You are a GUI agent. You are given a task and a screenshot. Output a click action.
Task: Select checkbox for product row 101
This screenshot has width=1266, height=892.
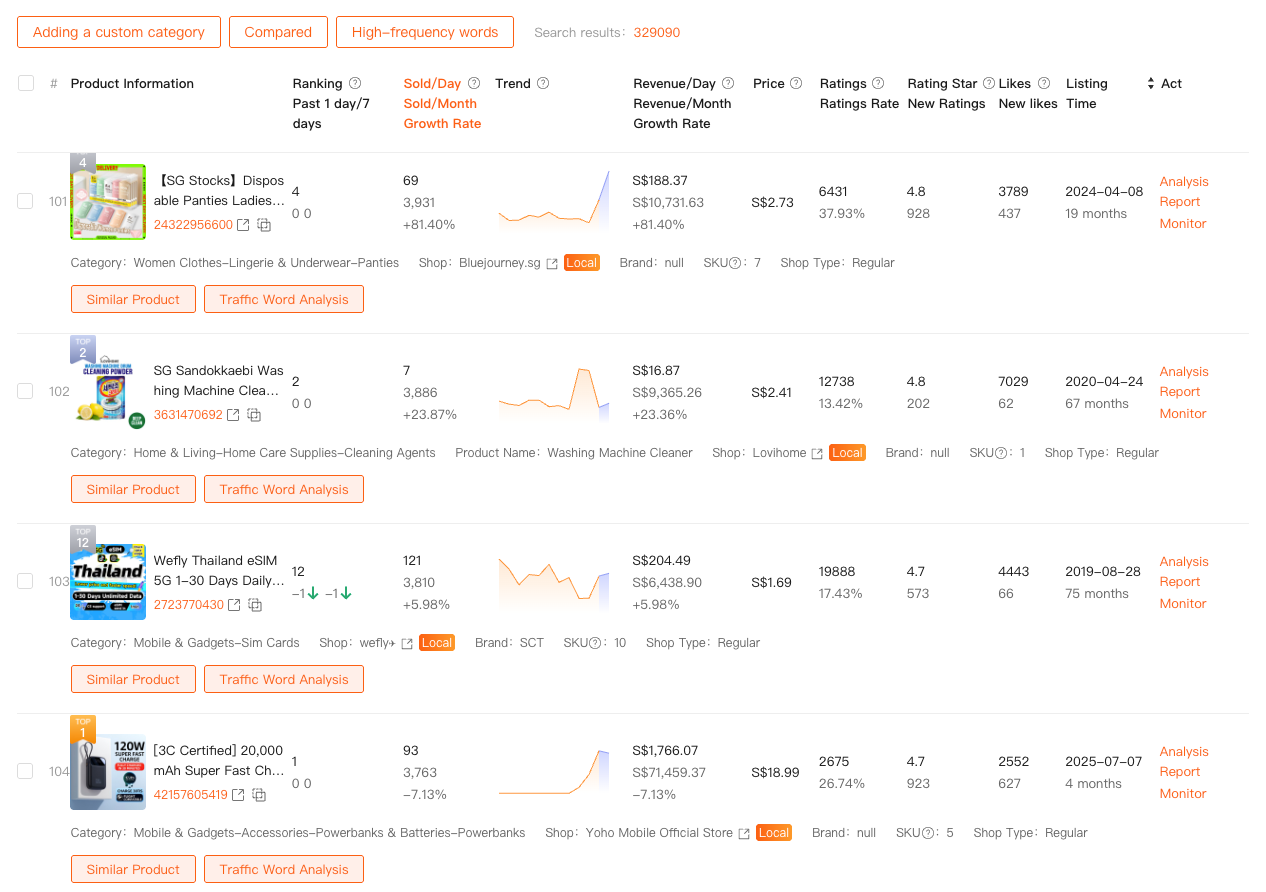pos(25,201)
